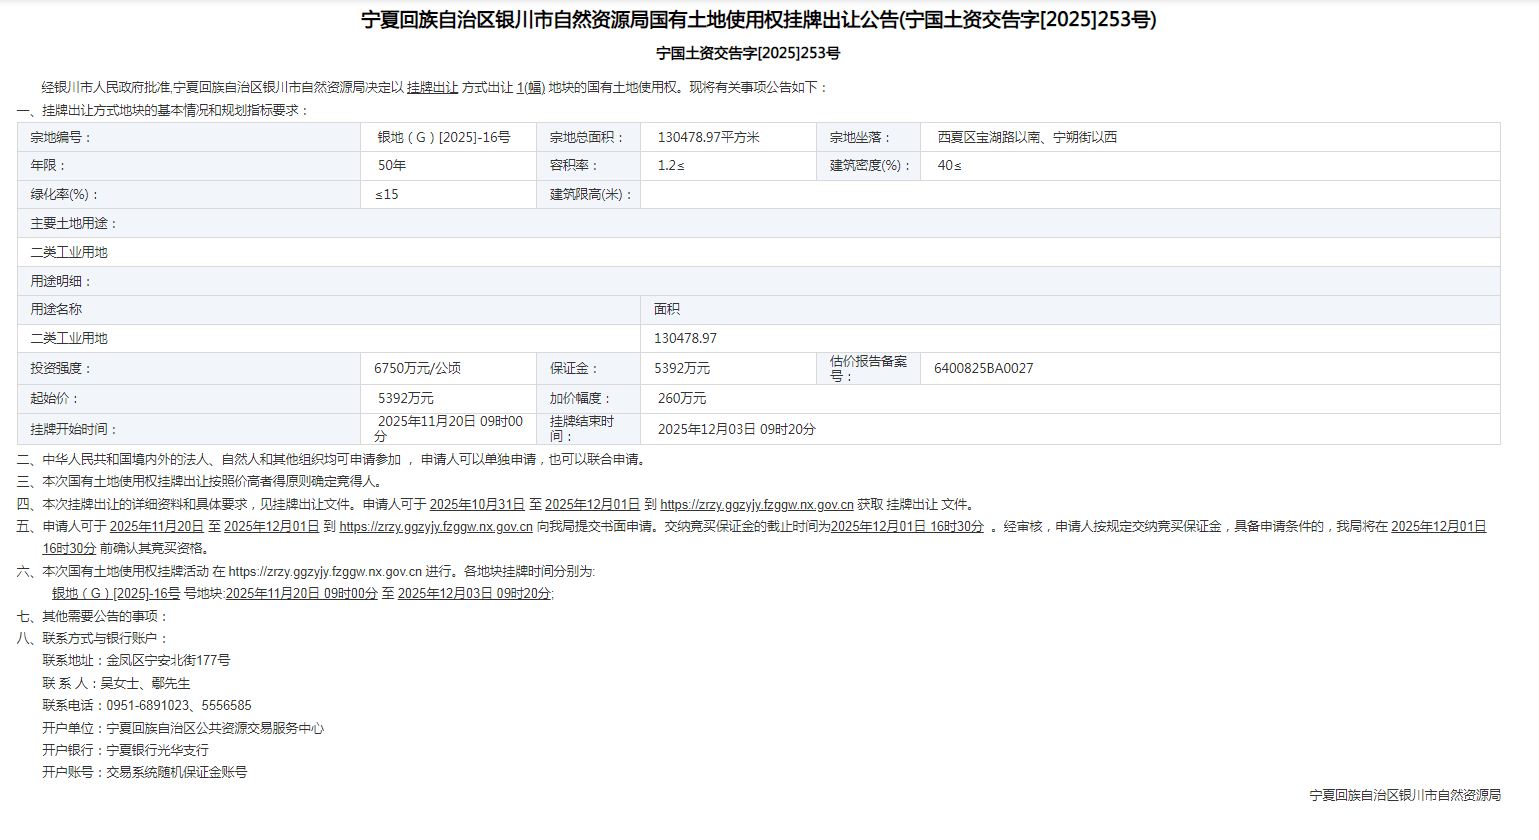Image resolution: width=1539 pixels, height=840 pixels.
Task: Select the 宗地总面积 value 130478.97平方米
Action: (708, 138)
